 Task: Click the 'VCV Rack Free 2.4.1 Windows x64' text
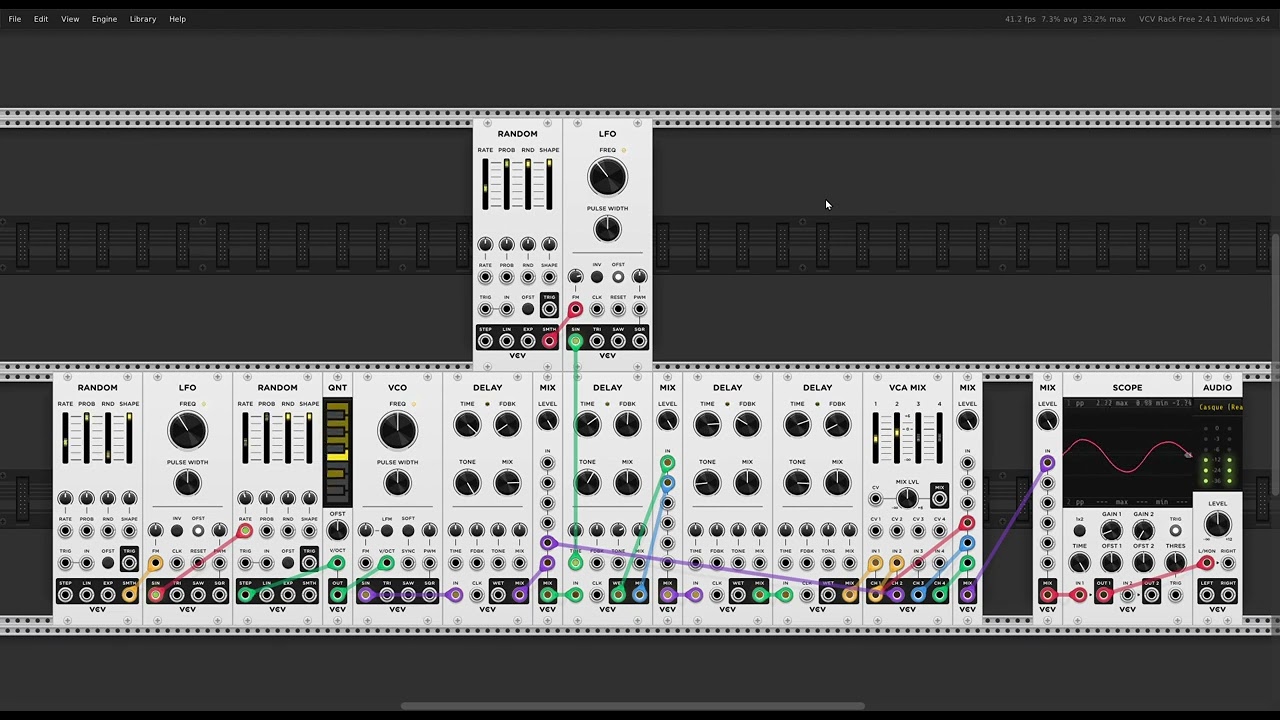1204,19
